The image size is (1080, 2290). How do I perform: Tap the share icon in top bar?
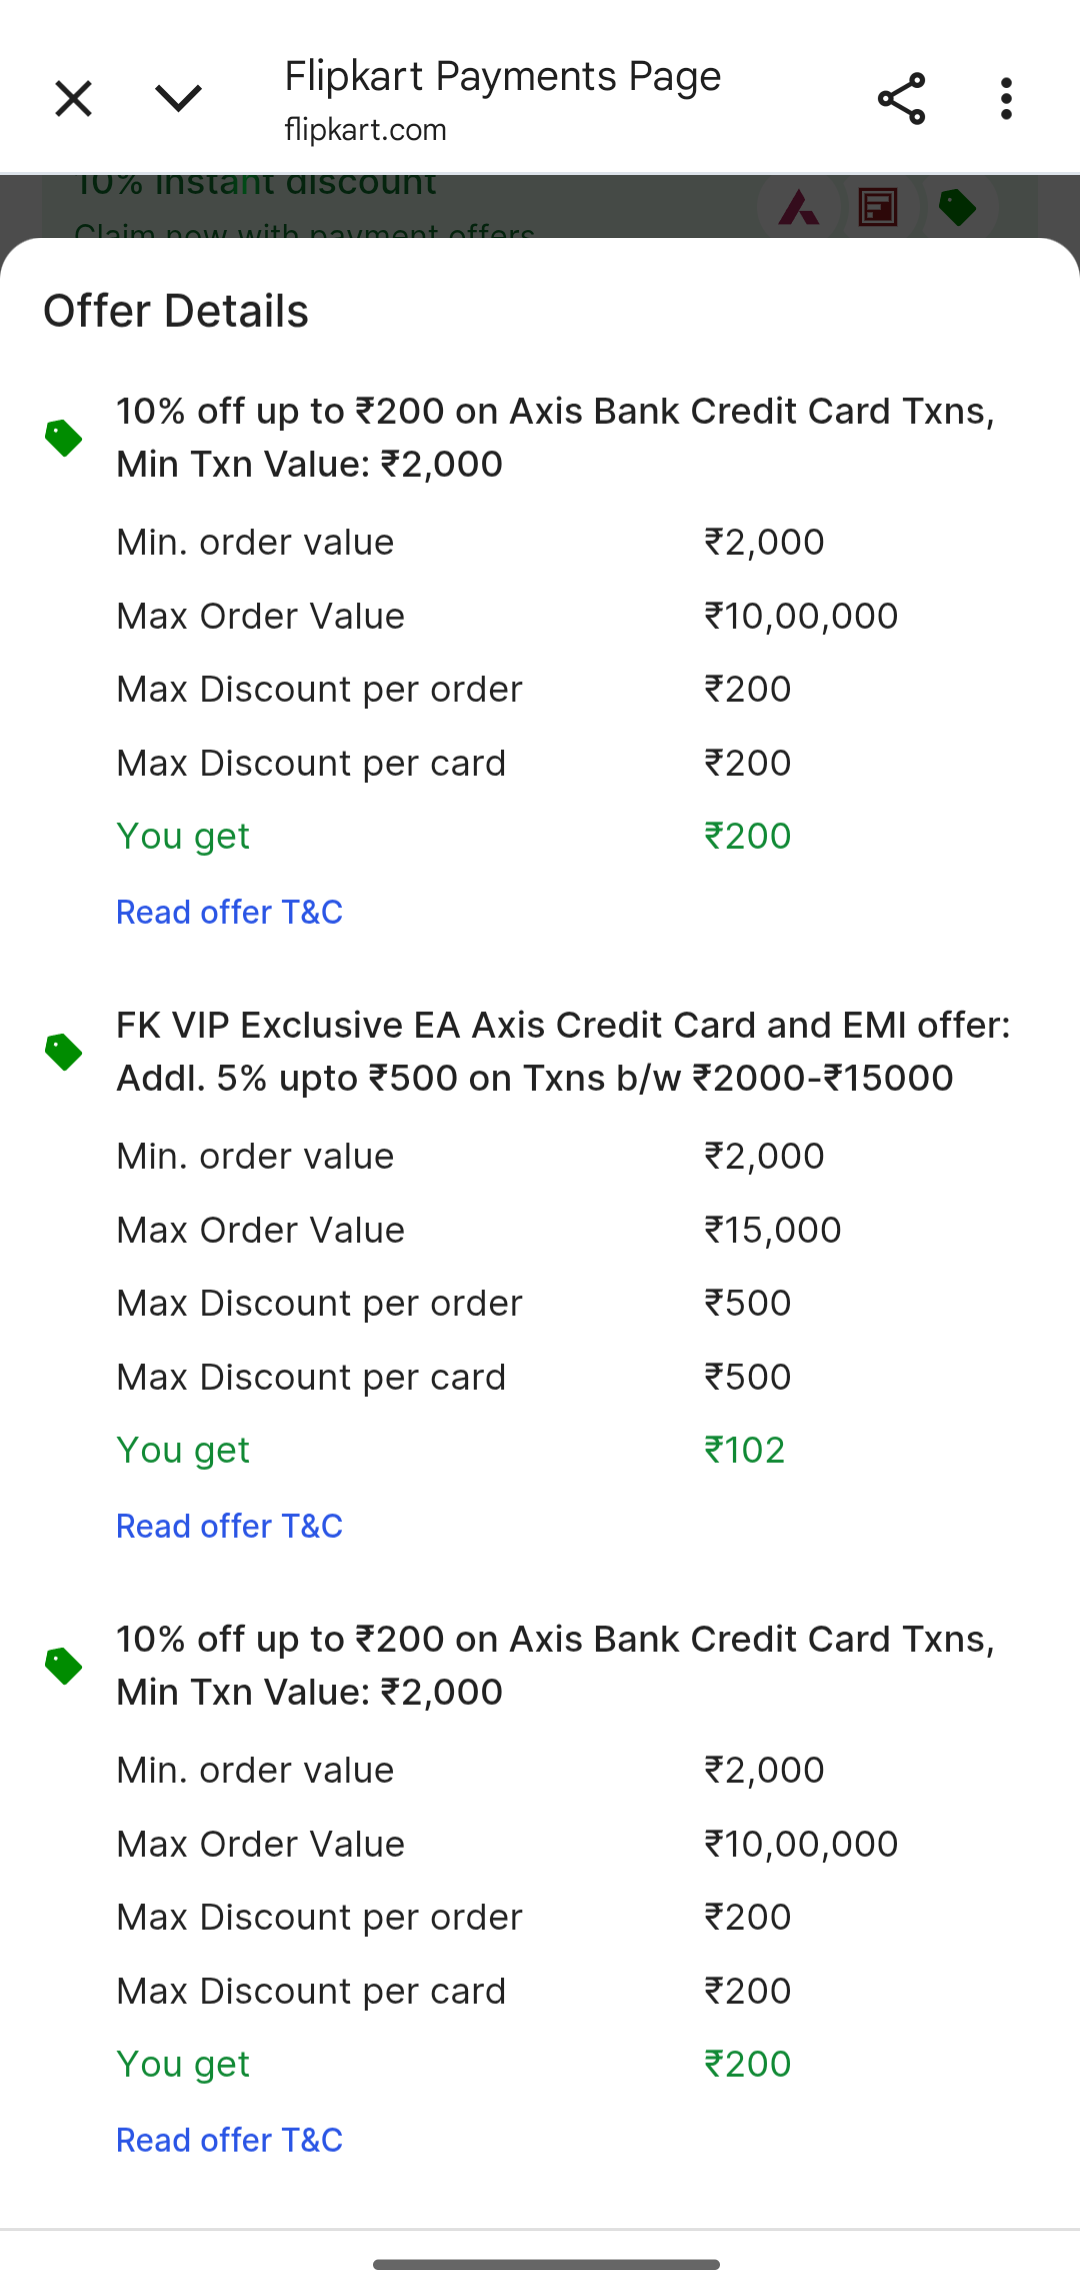click(x=901, y=99)
